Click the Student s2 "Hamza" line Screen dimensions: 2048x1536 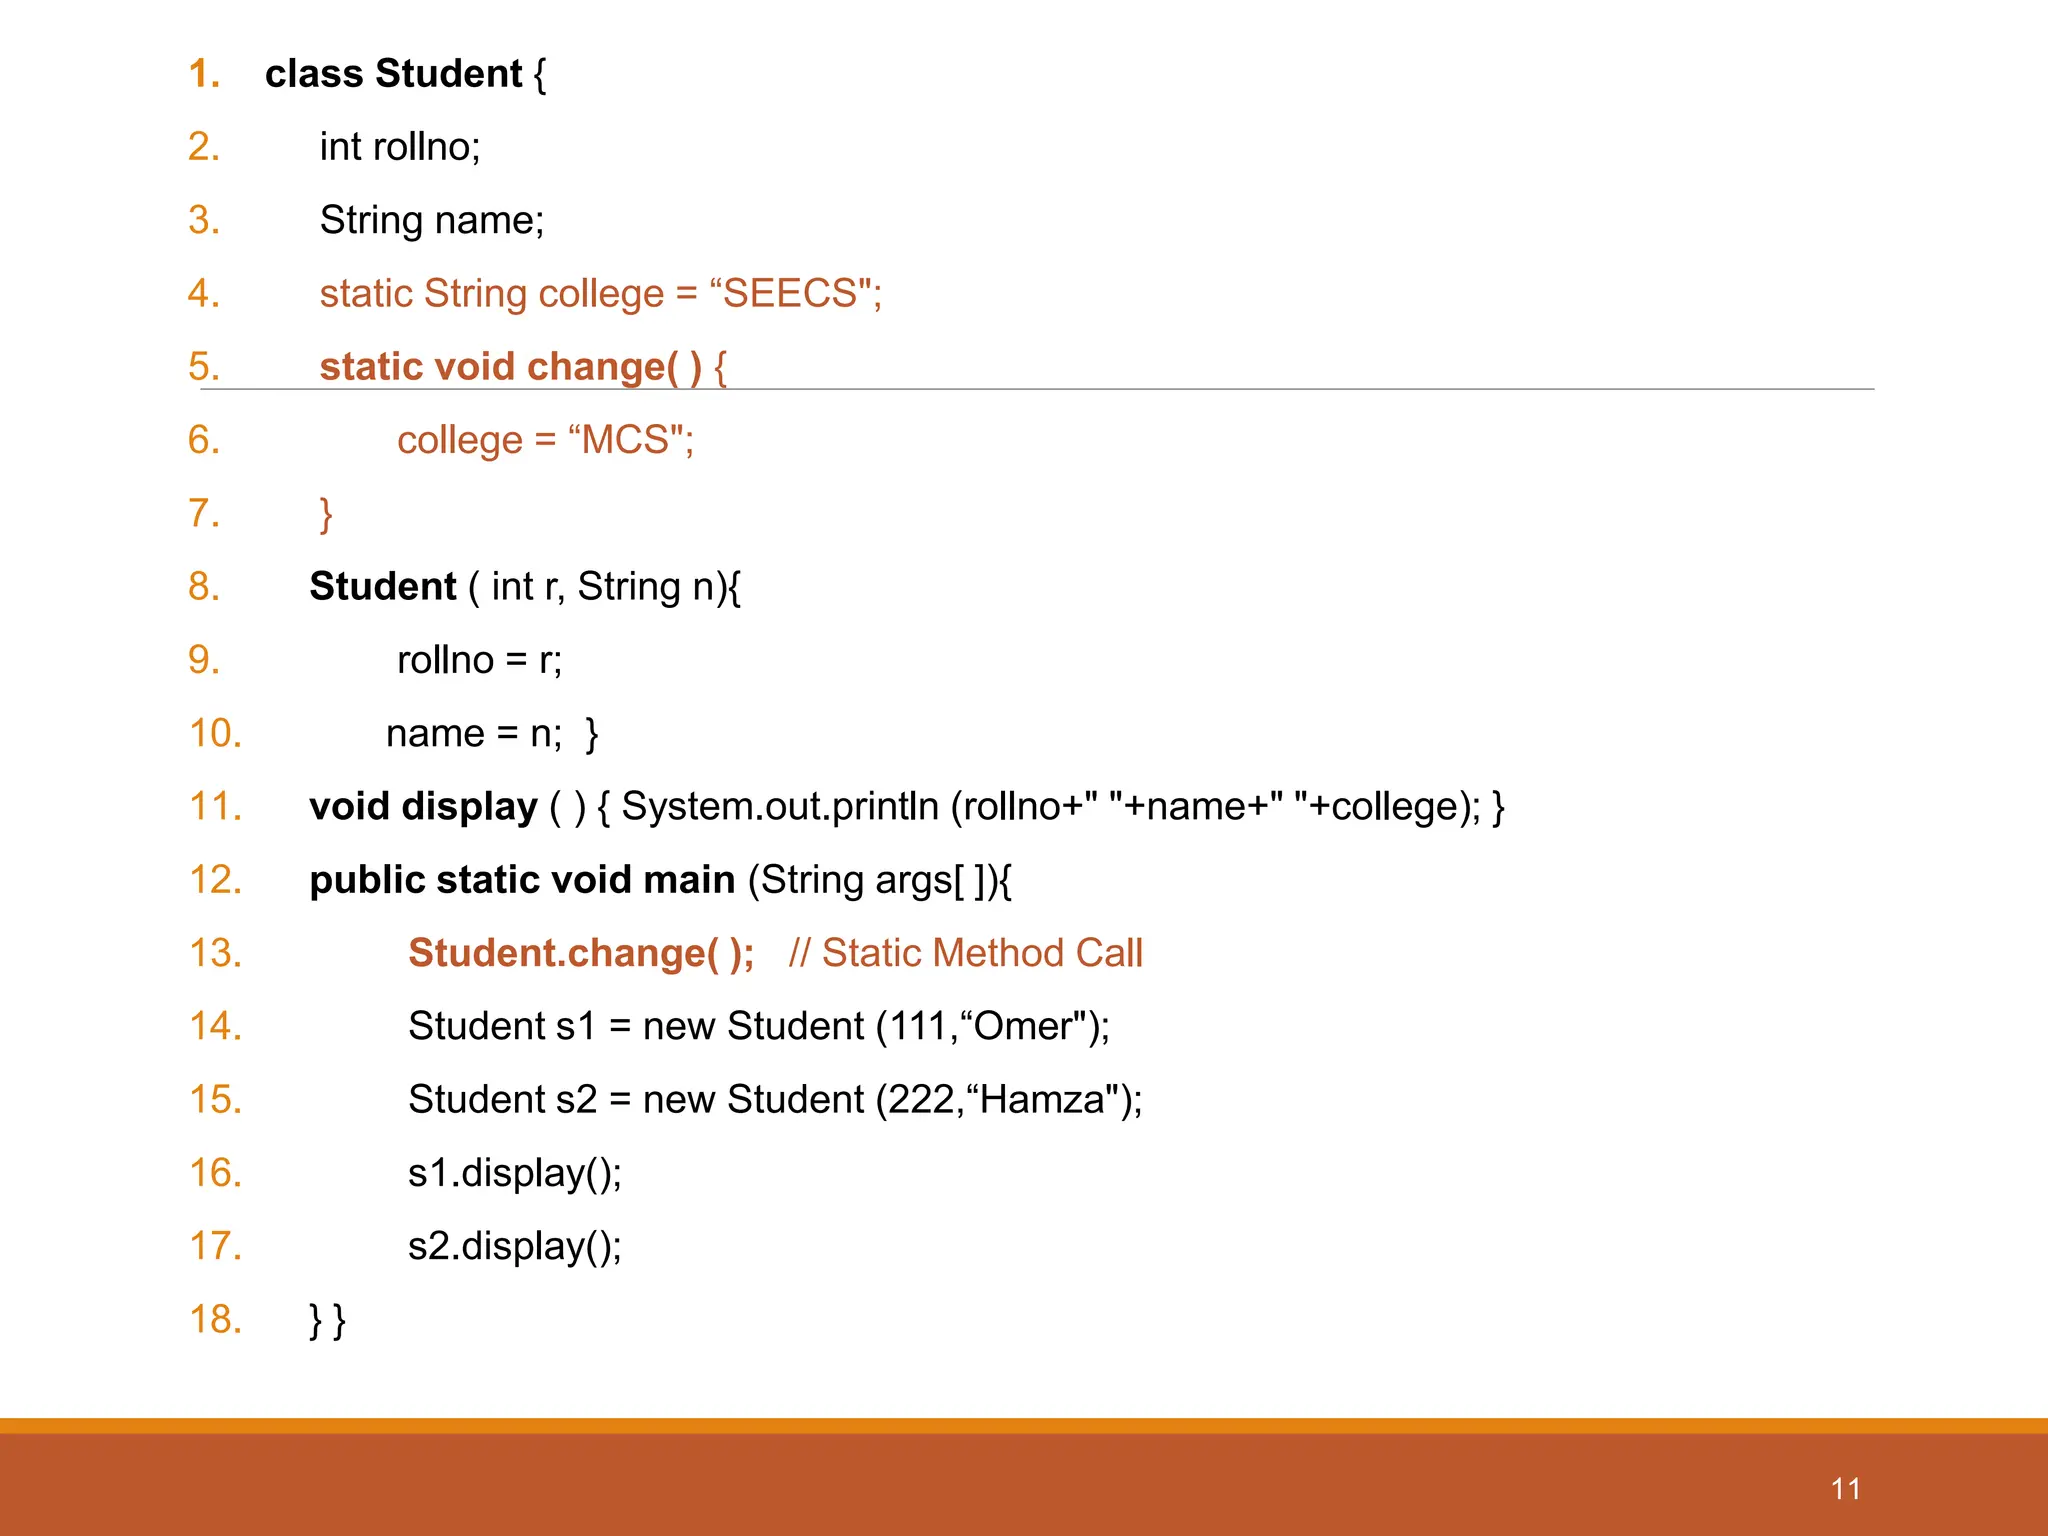tap(775, 1100)
